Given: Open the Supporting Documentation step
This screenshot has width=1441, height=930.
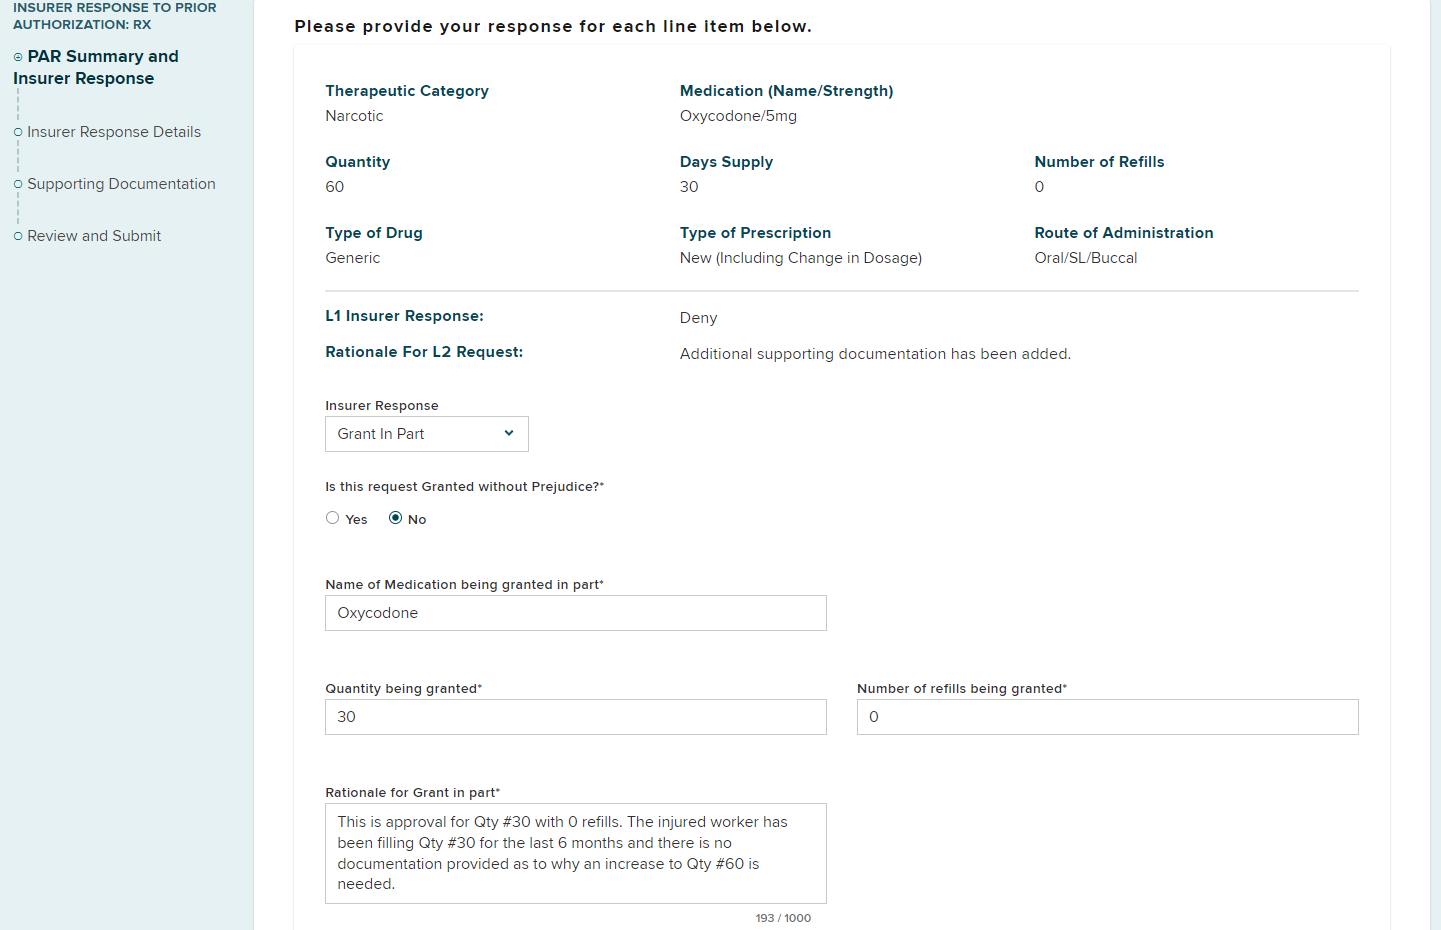Looking at the screenshot, I should click(x=121, y=184).
